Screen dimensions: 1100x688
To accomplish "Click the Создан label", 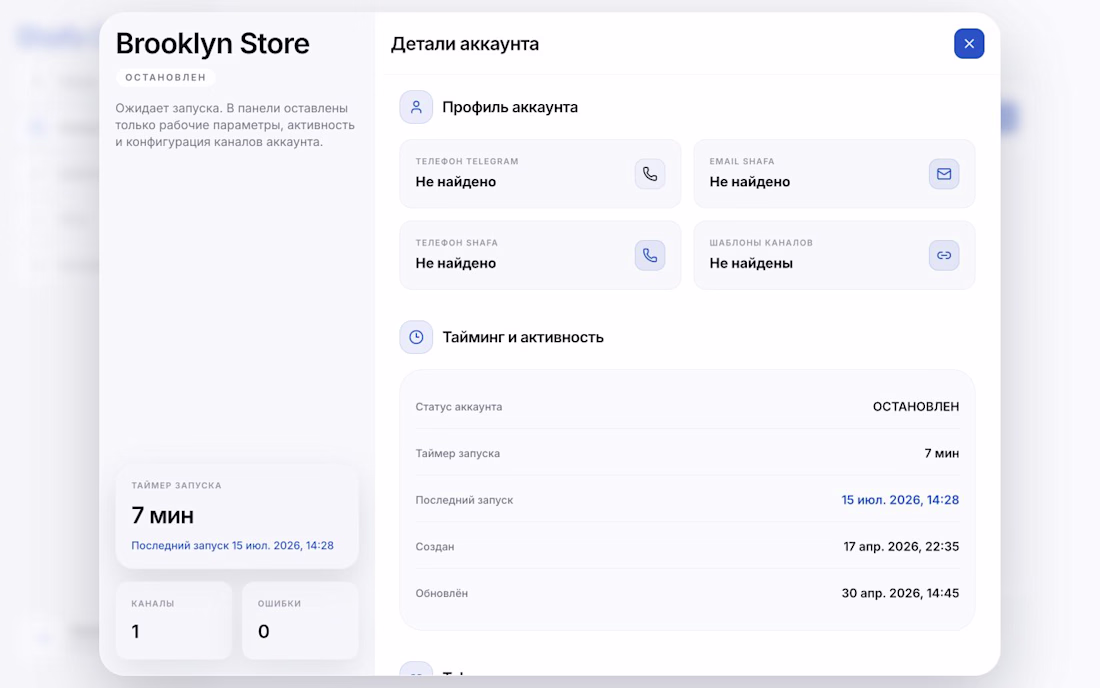I will point(435,547).
